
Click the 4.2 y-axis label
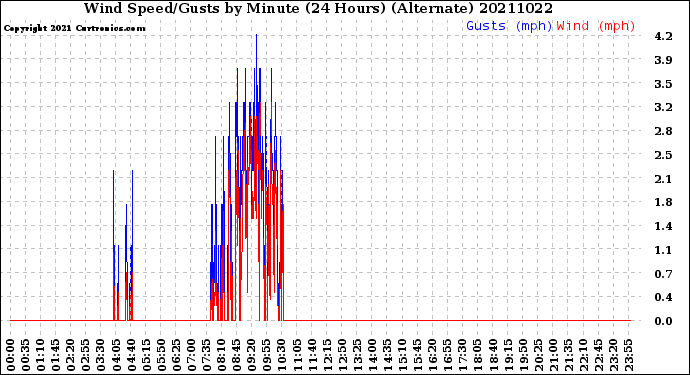pos(663,36)
